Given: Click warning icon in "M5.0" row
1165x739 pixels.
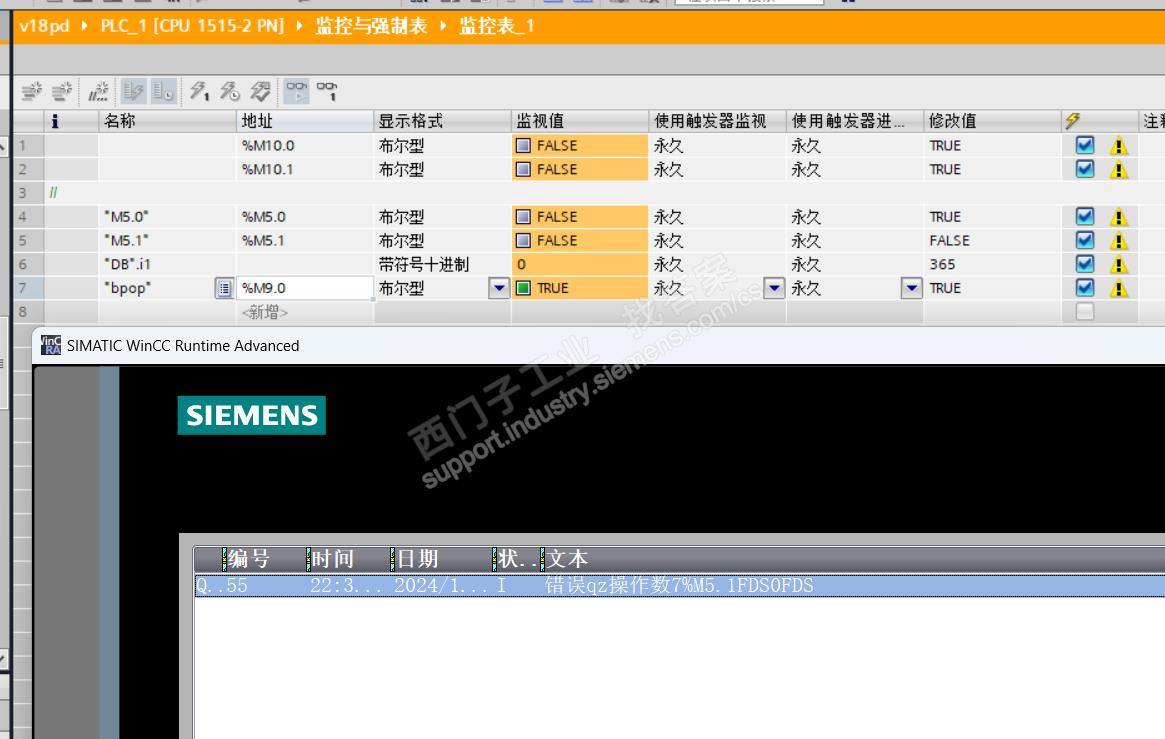Looking at the screenshot, I should (1118, 218).
